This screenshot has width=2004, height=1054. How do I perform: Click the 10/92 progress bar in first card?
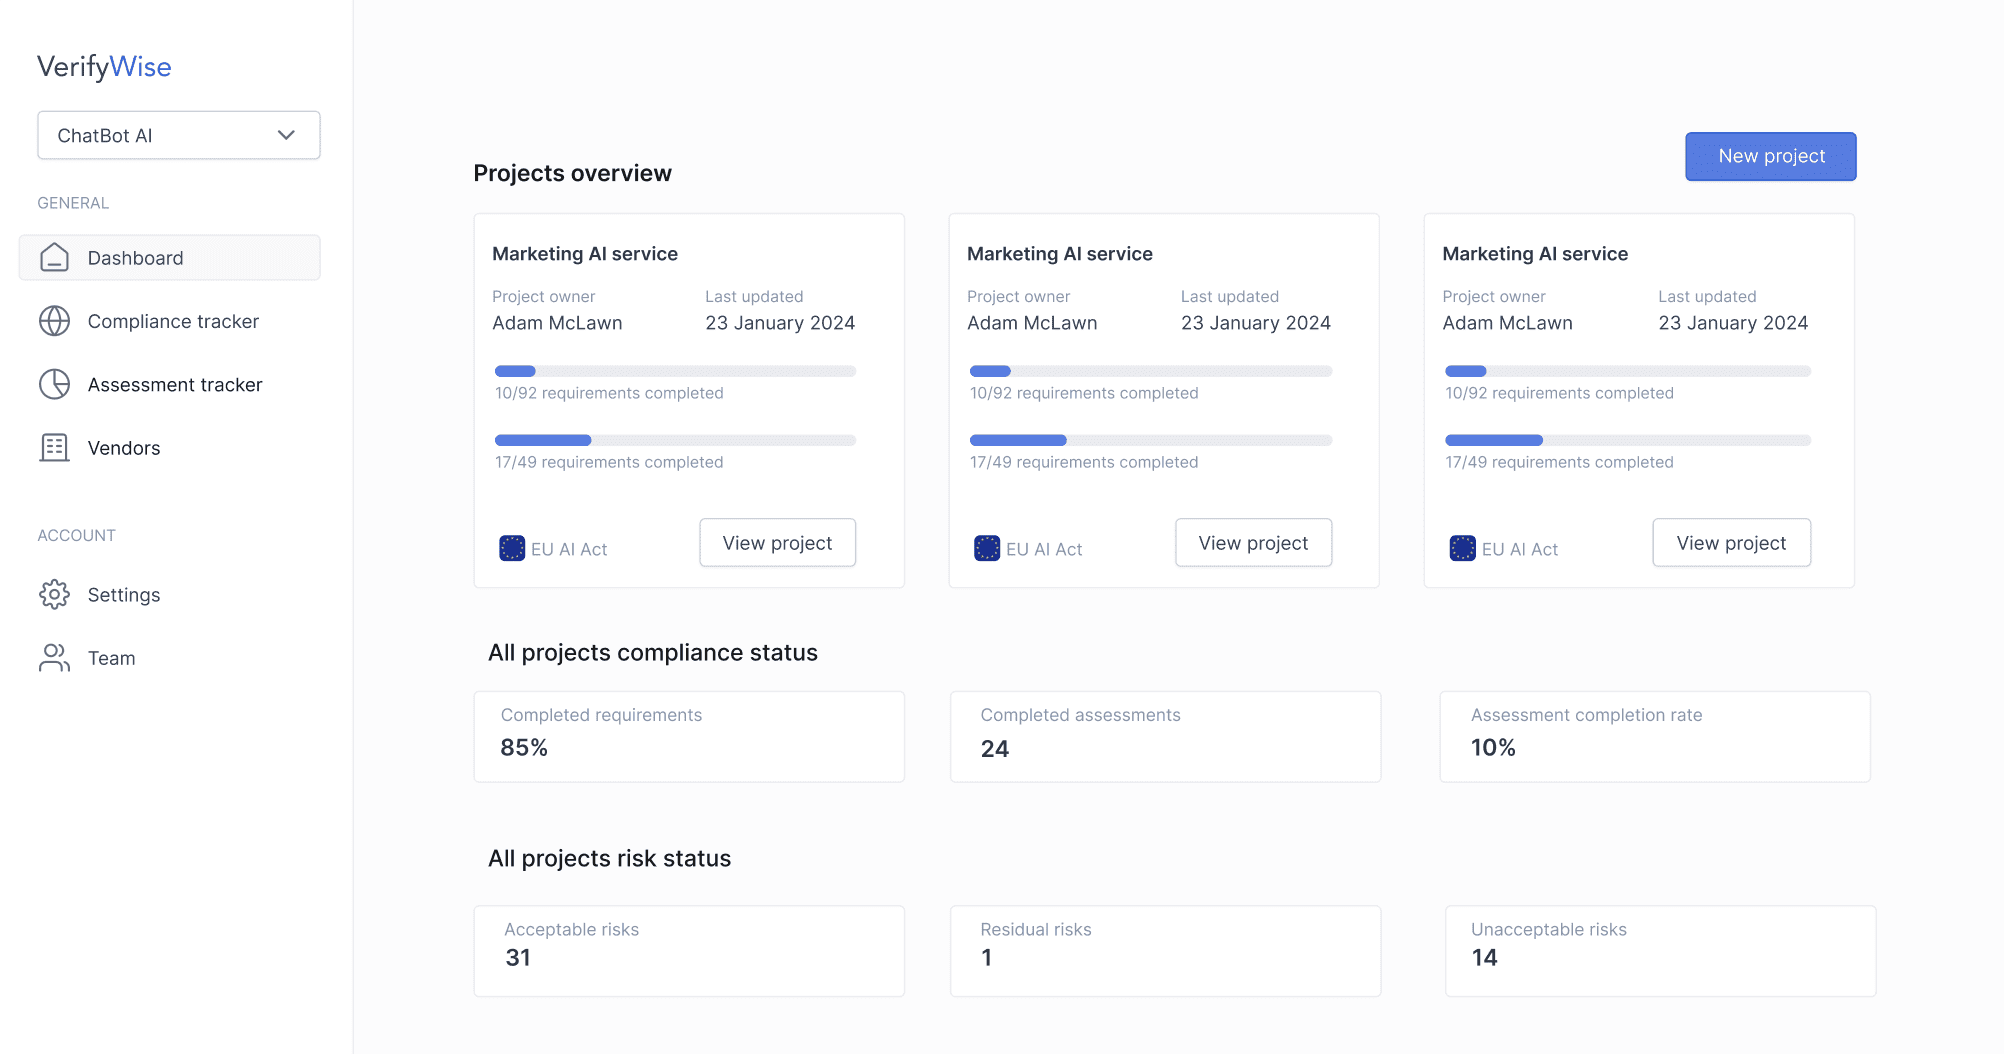675,371
